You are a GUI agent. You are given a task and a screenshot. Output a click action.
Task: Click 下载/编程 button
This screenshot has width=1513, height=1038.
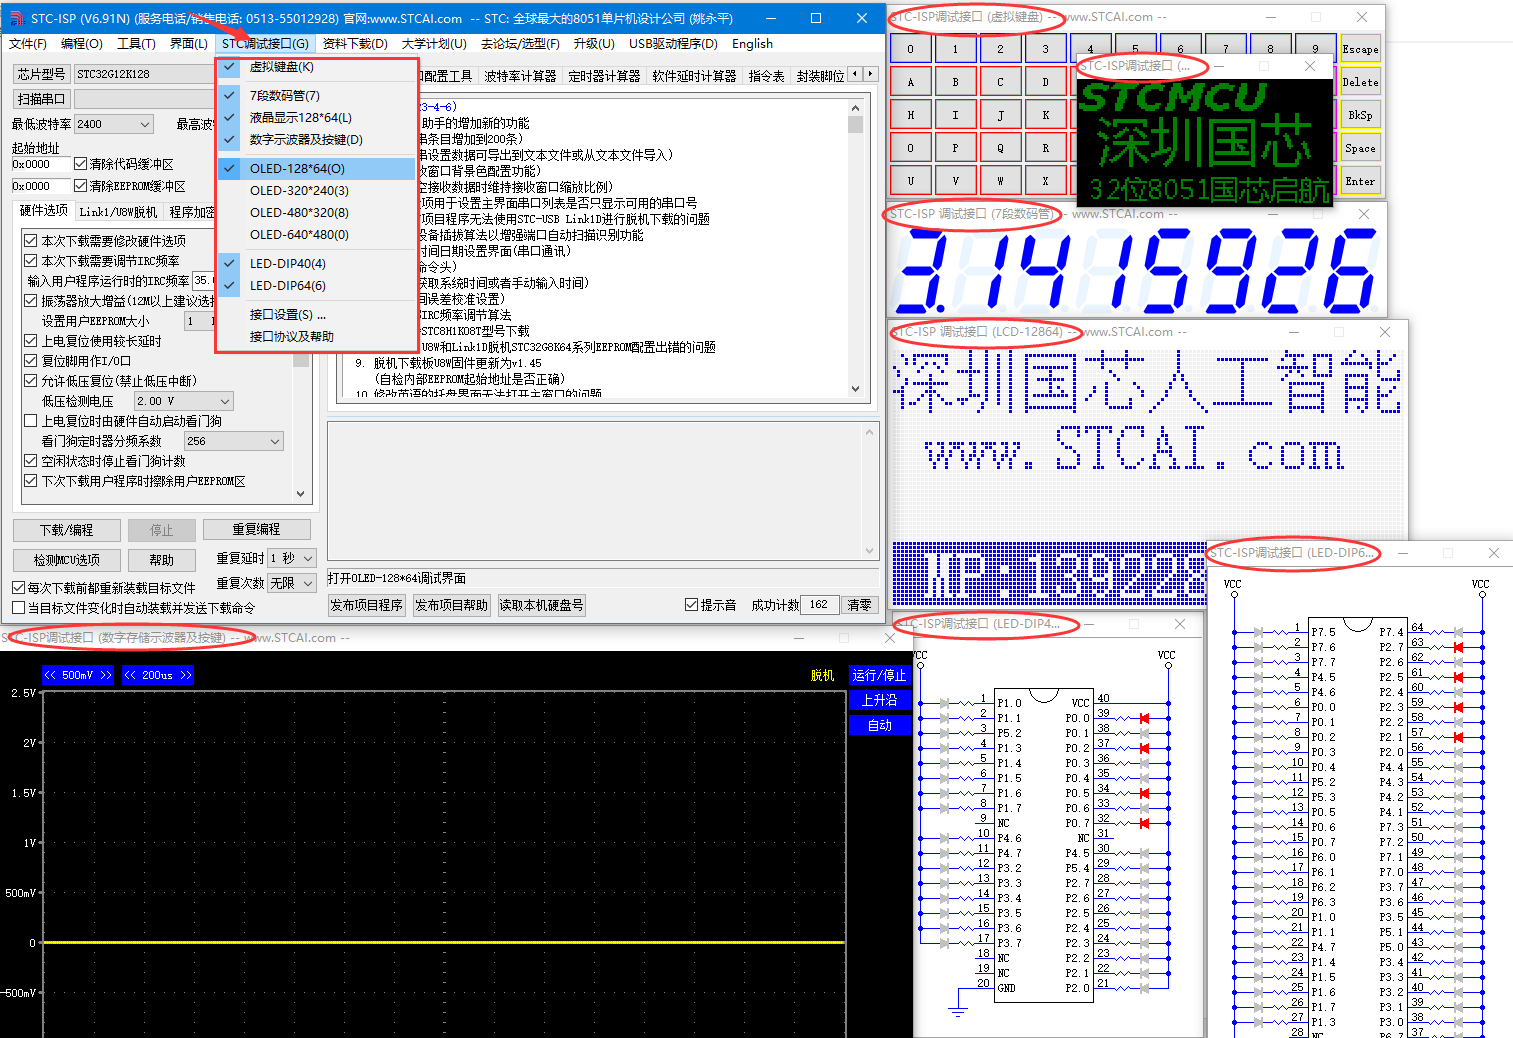(x=67, y=530)
